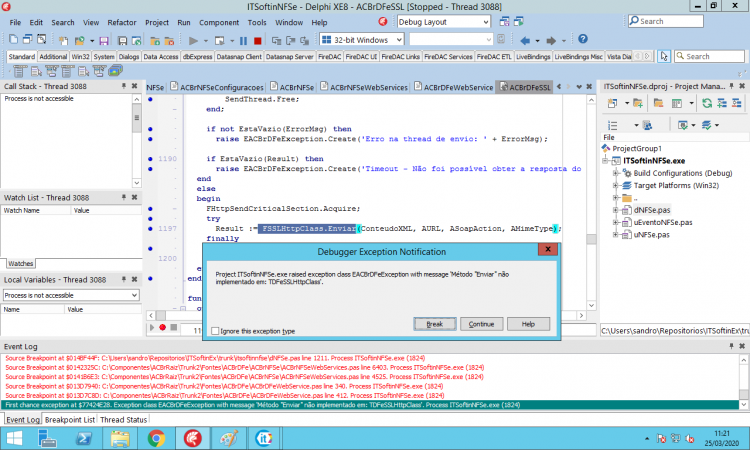Viewport: 750px width, 450px height.
Task: Open the 32-bit Windows platform dropdown
Action: pyautogui.click(x=399, y=40)
